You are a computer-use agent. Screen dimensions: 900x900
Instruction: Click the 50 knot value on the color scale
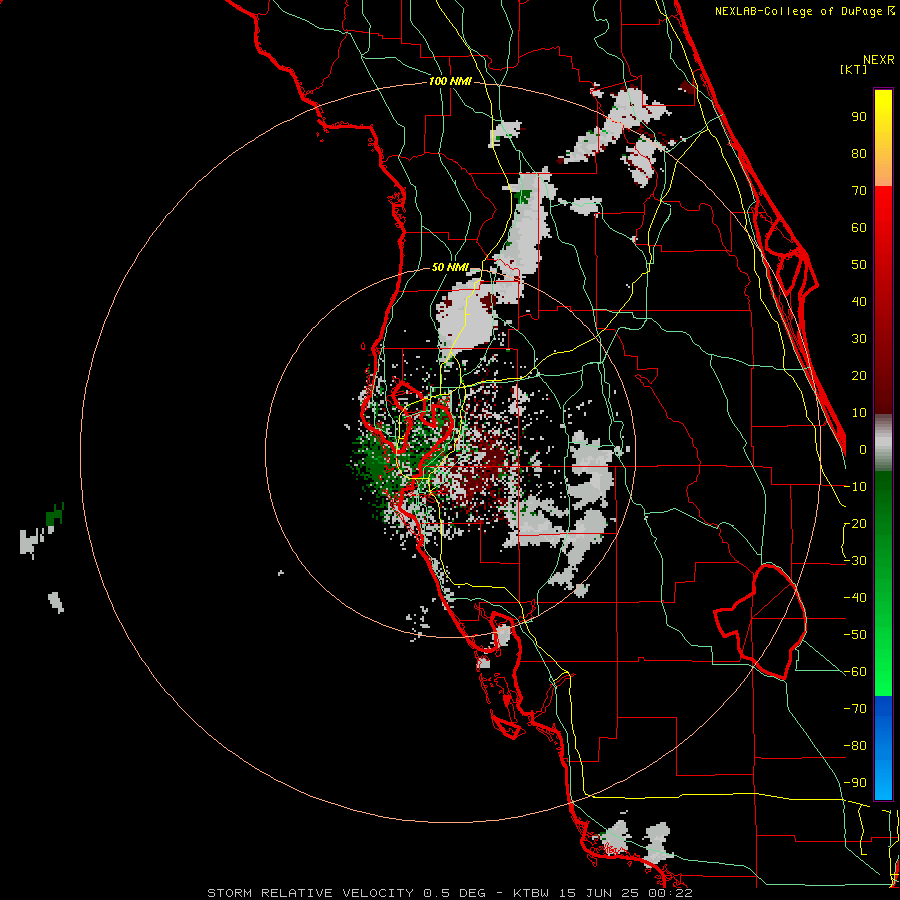859,265
